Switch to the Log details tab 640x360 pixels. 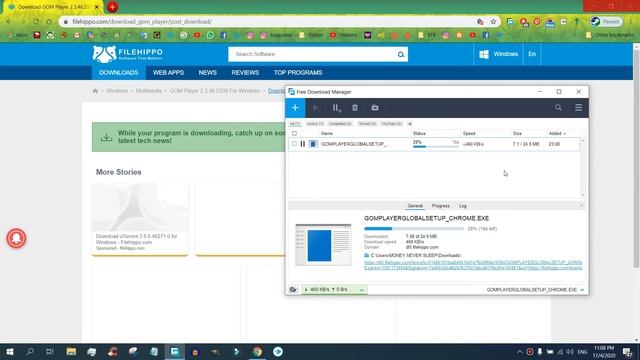coord(462,206)
